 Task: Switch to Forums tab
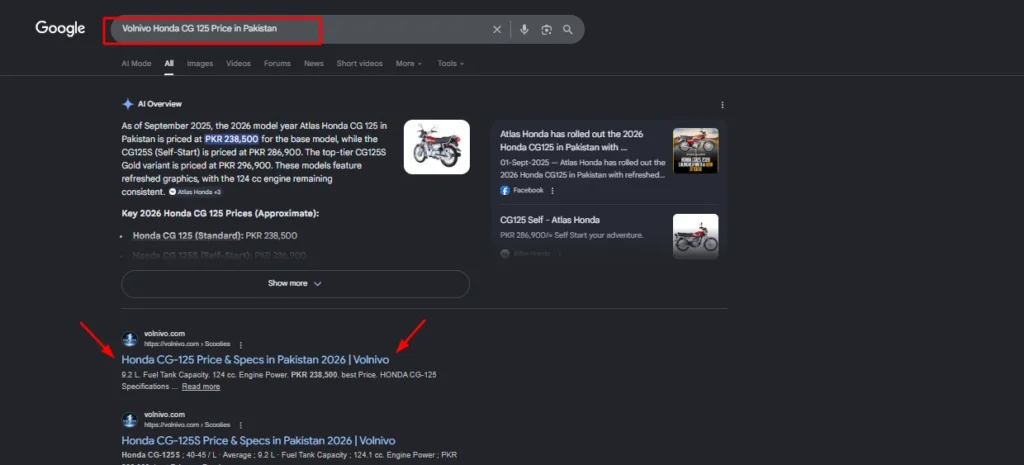pos(278,63)
